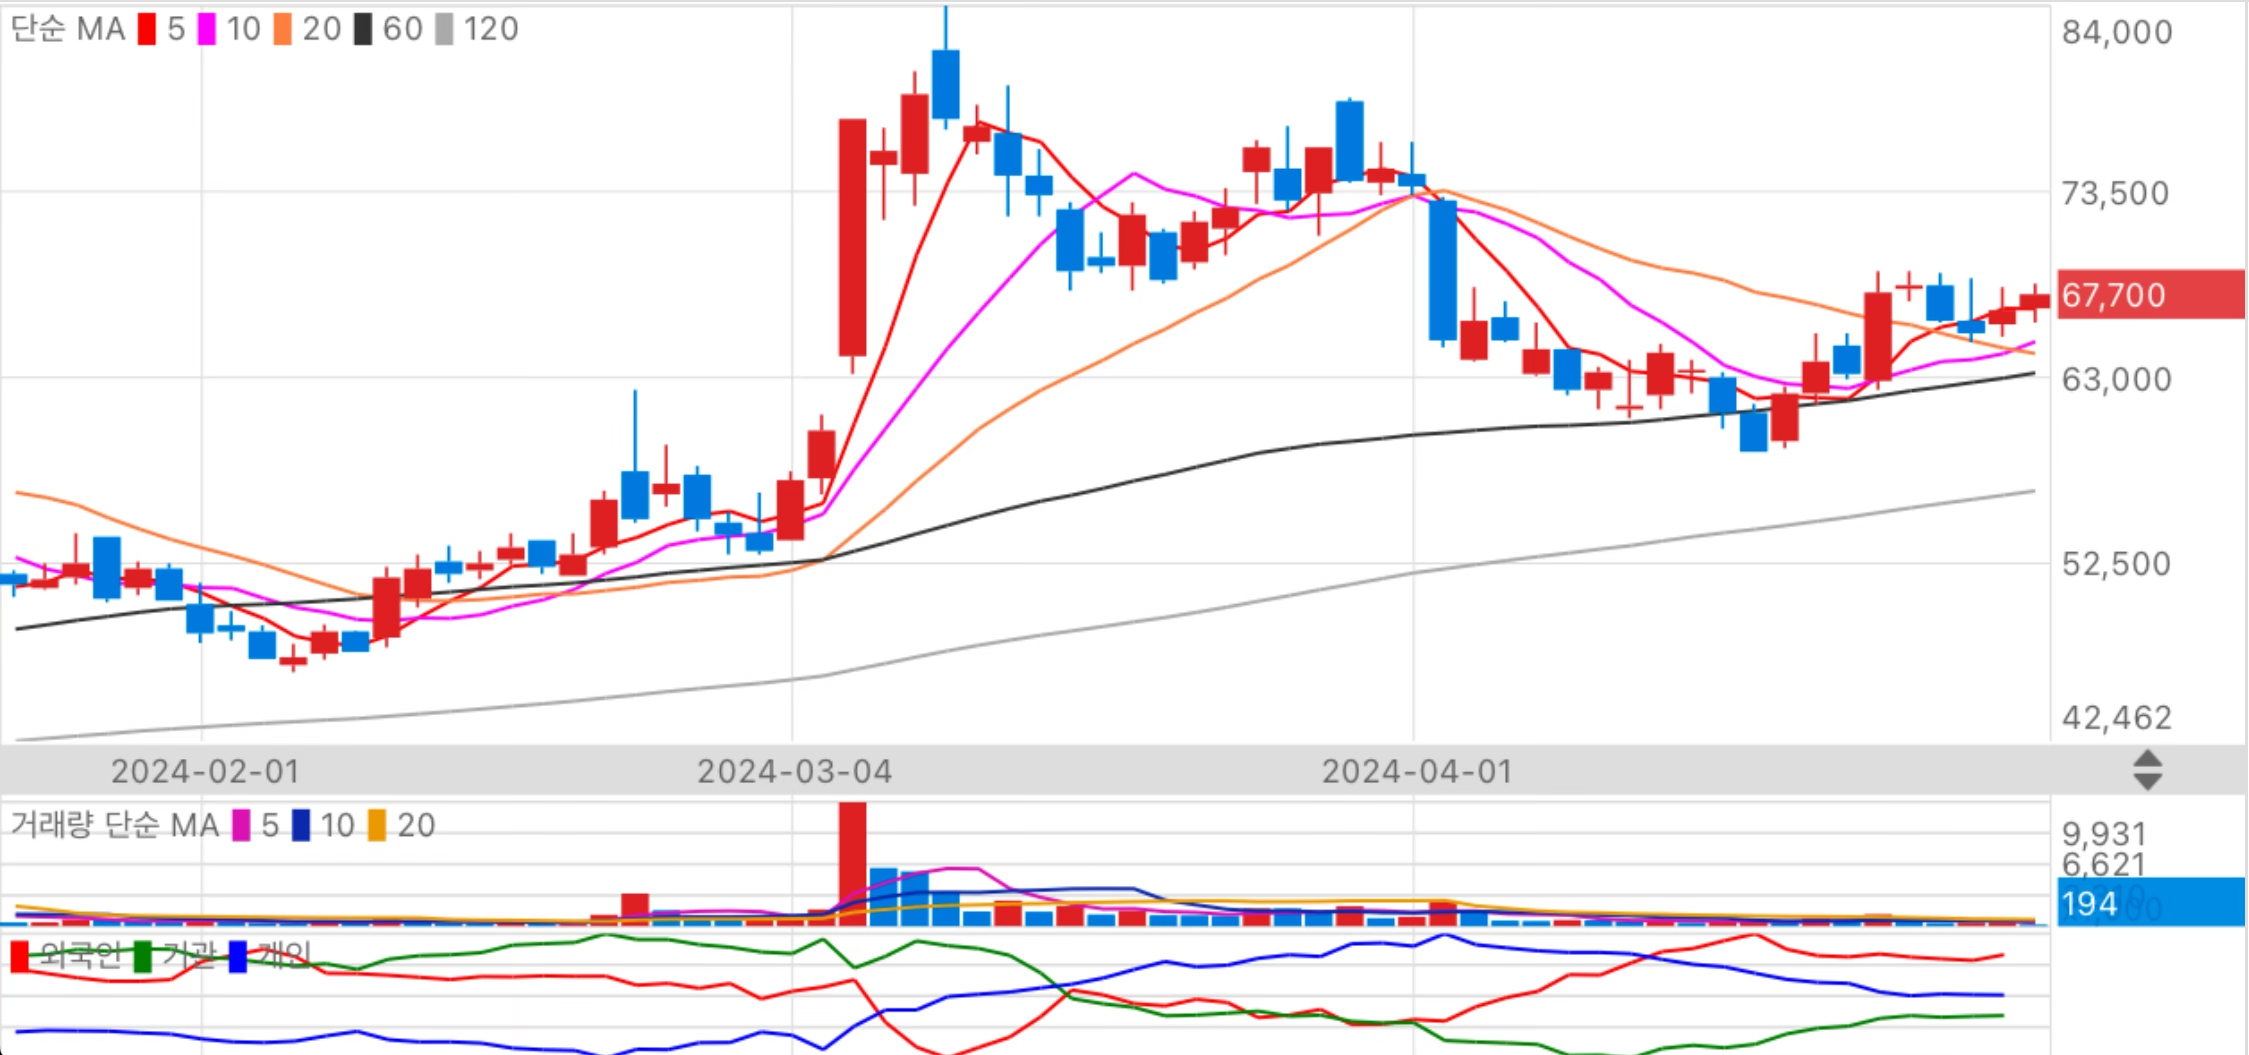Click the 거래량 단순 MA legend label
Image resolution: width=2249 pixels, height=1055 pixels.
click(114, 825)
